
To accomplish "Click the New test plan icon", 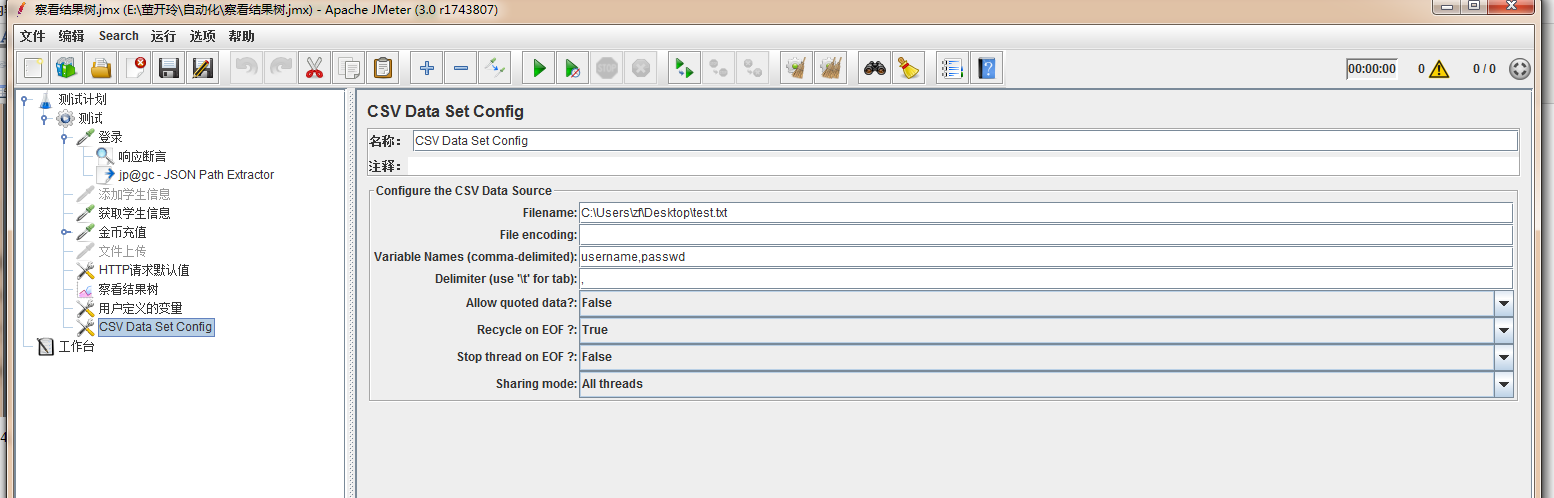I will point(34,68).
